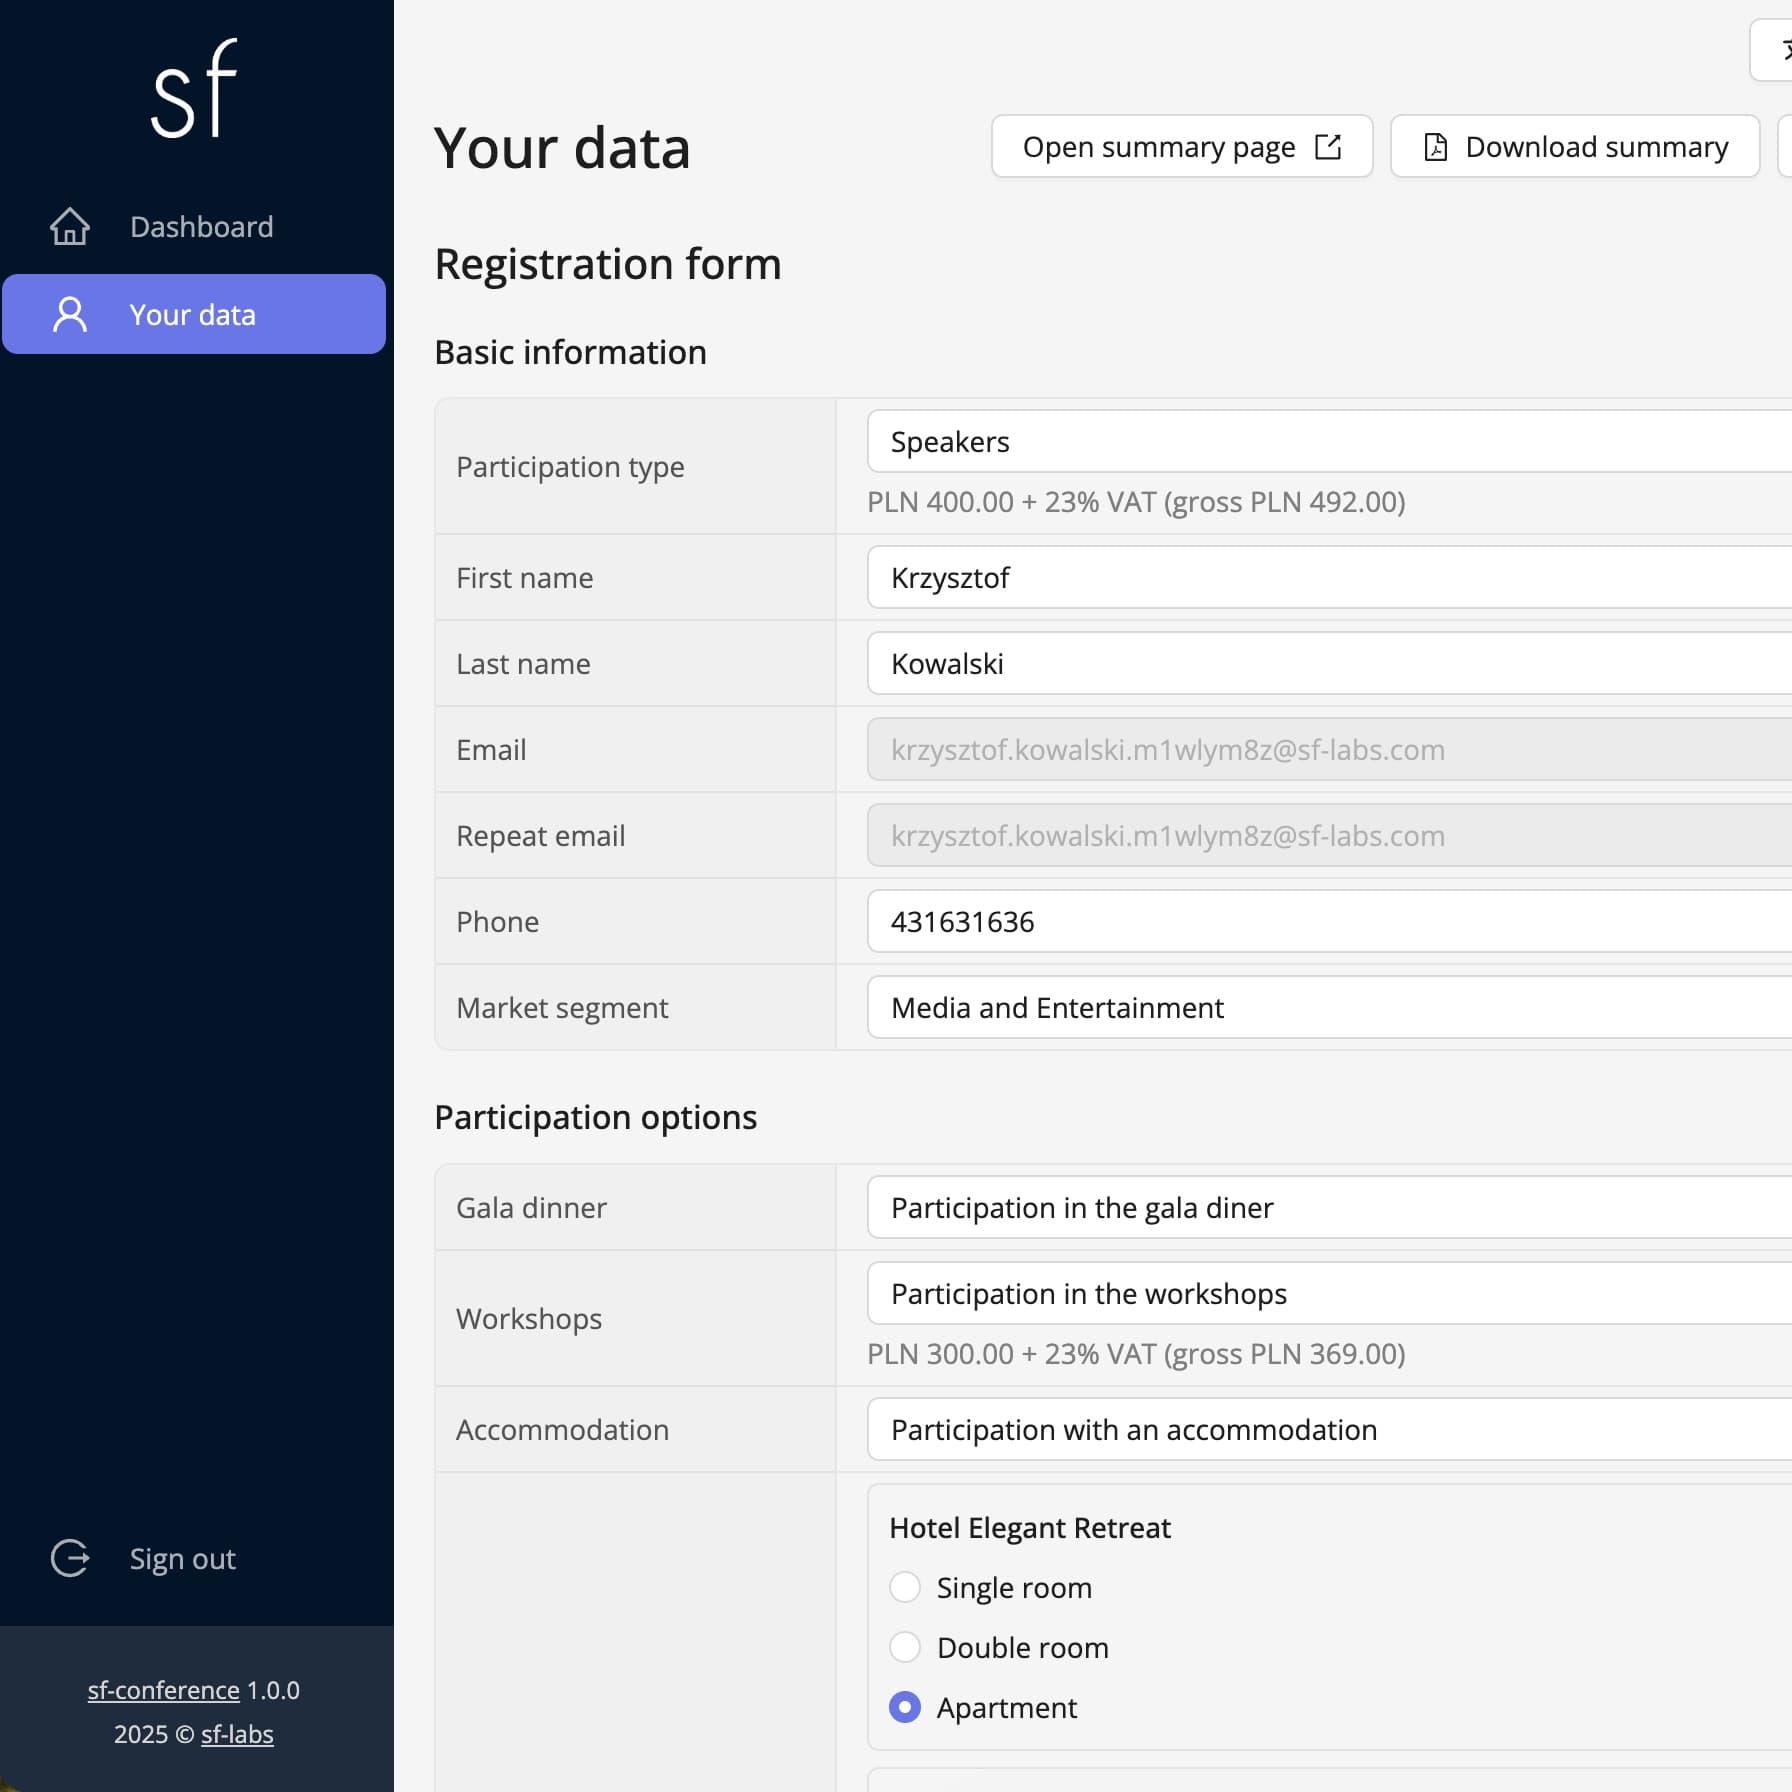Screen dimensions: 1792x1792
Task: Open the Participation type dropdown showing Speakers
Action: [x=1300, y=441]
